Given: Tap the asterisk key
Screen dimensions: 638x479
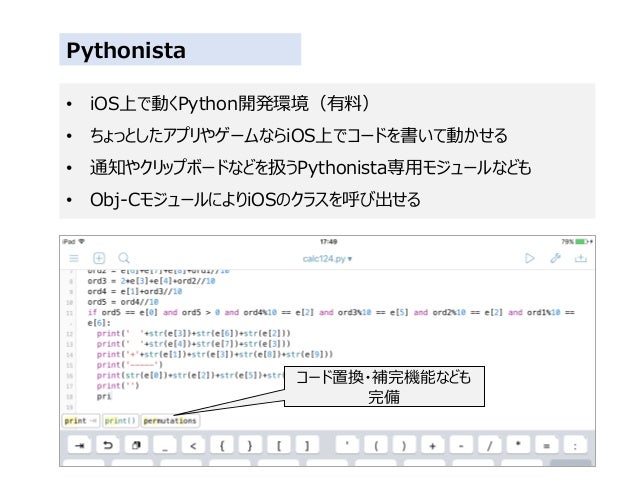Looking at the screenshot, I should [518, 445].
